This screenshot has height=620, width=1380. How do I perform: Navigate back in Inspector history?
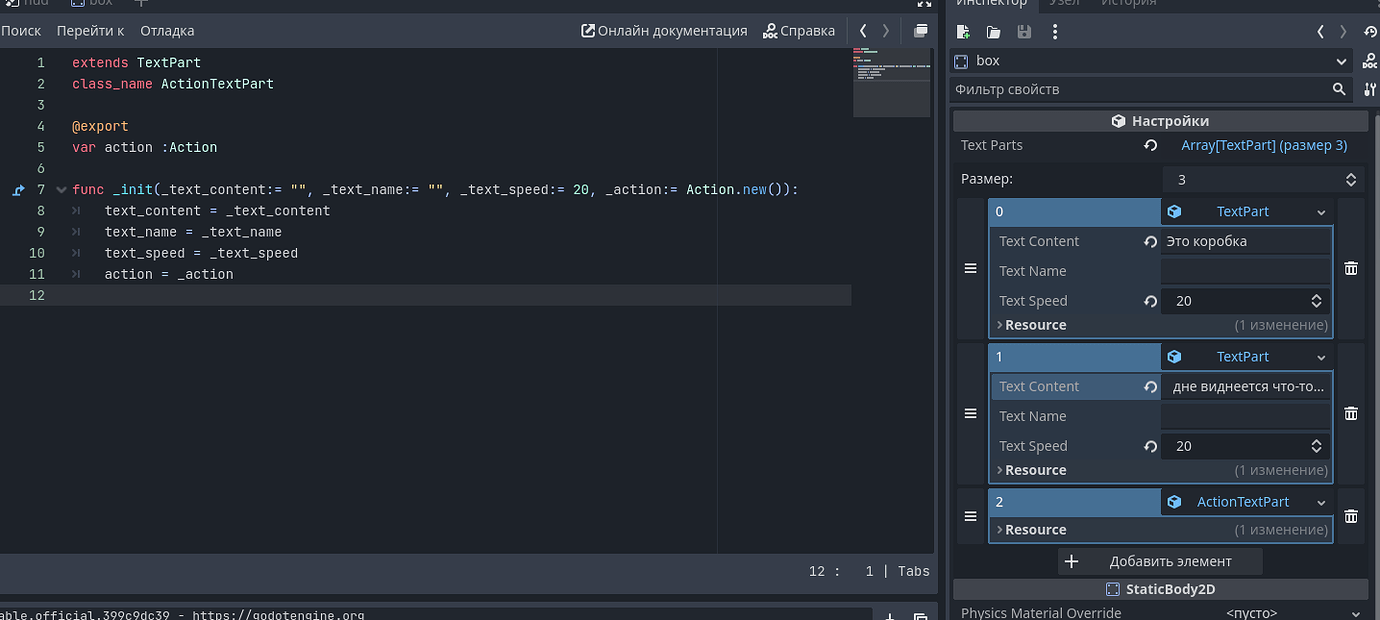tap(1319, 31)
